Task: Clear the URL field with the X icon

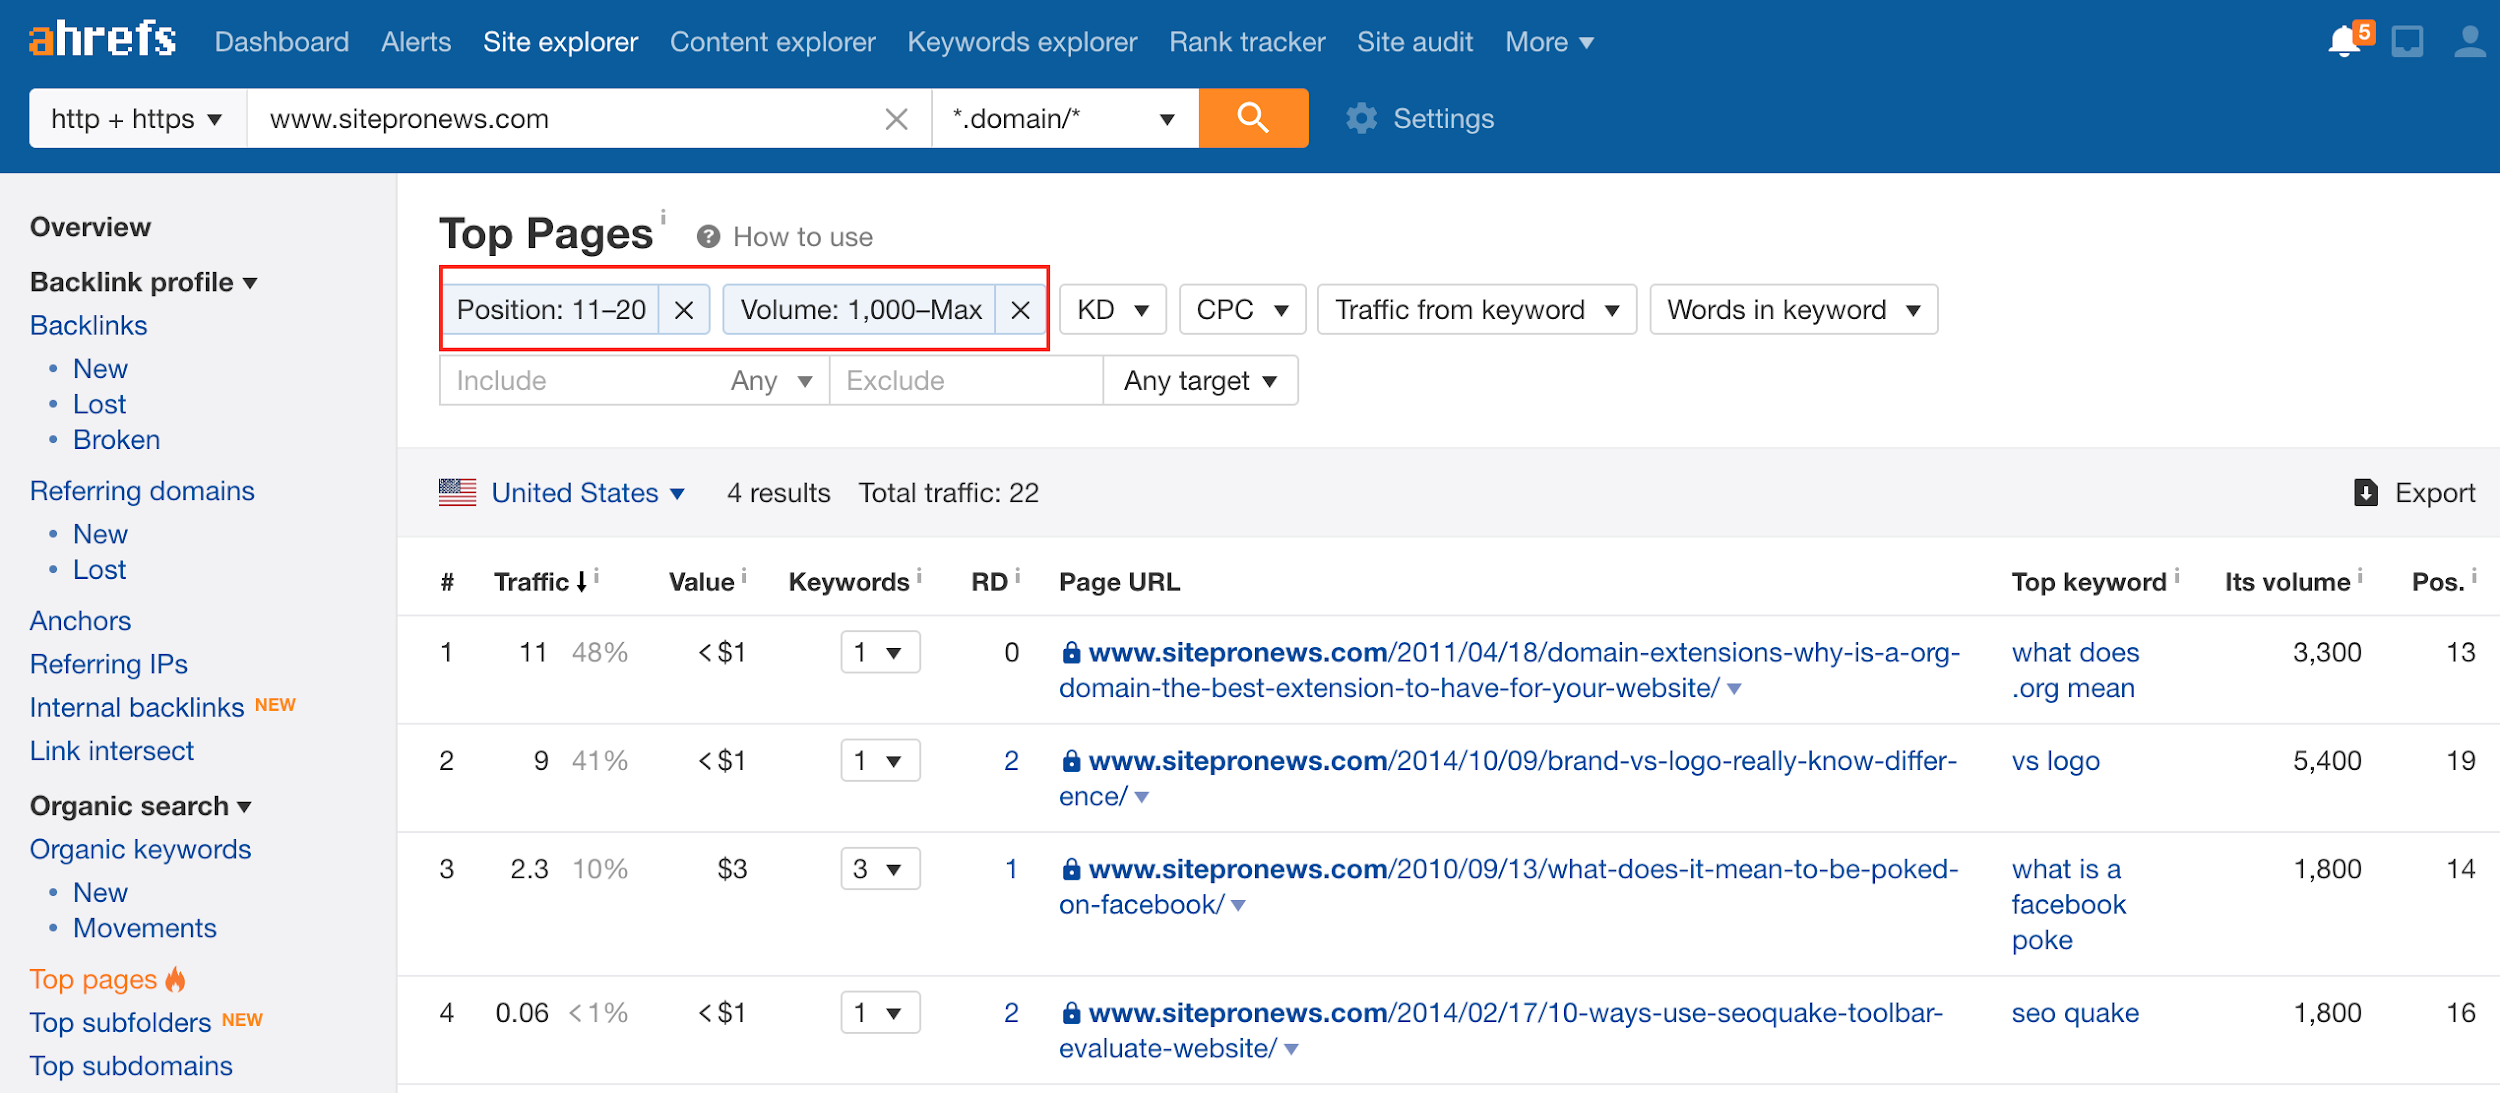Action: (897, 119)
